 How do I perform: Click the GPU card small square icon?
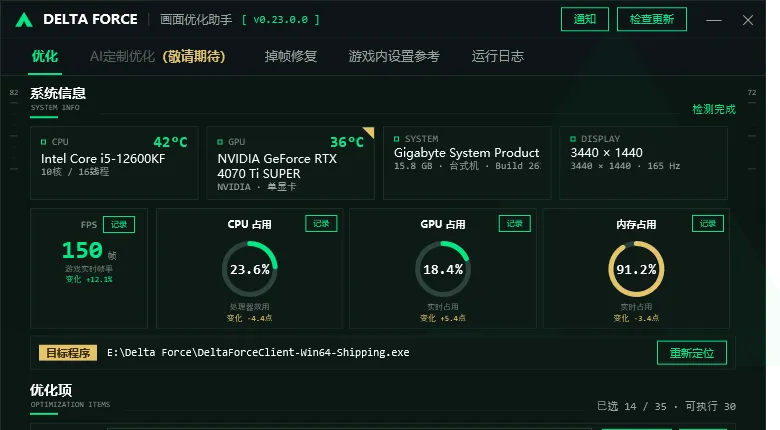(x=220, y=142)
